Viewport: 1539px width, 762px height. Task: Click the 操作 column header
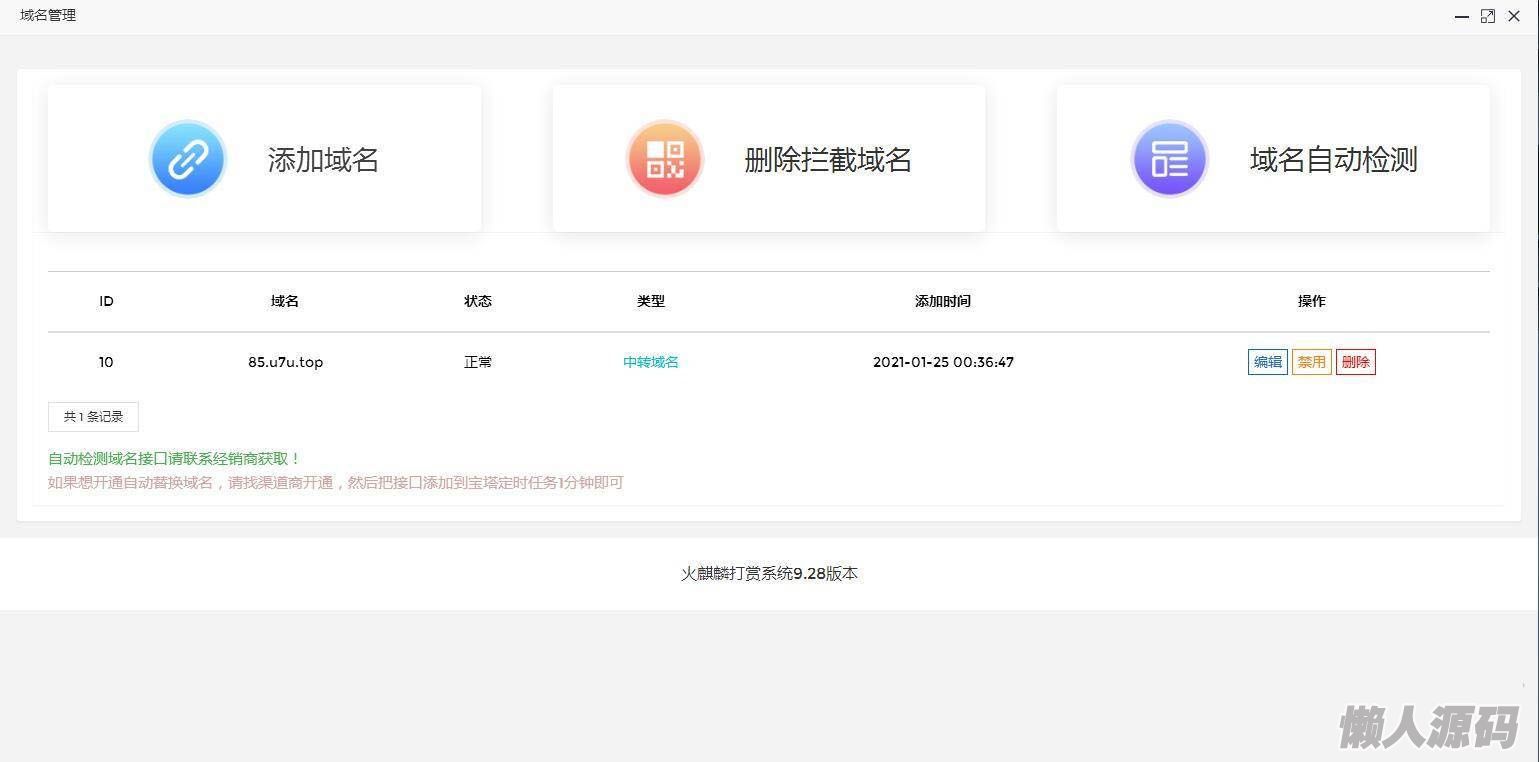click(1311, 301)
